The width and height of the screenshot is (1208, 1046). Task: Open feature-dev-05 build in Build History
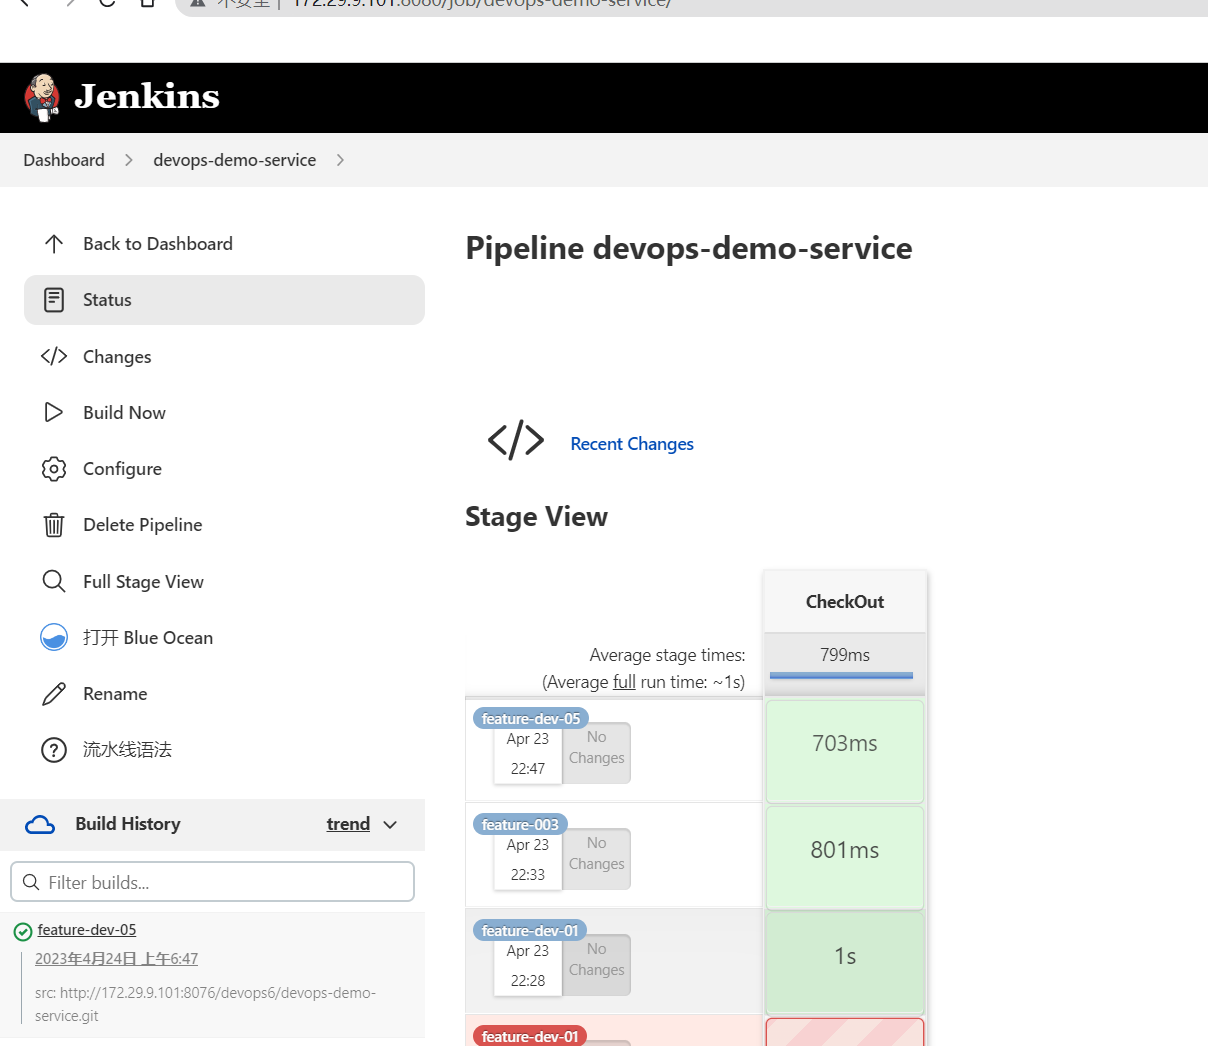tap(87, 930)
